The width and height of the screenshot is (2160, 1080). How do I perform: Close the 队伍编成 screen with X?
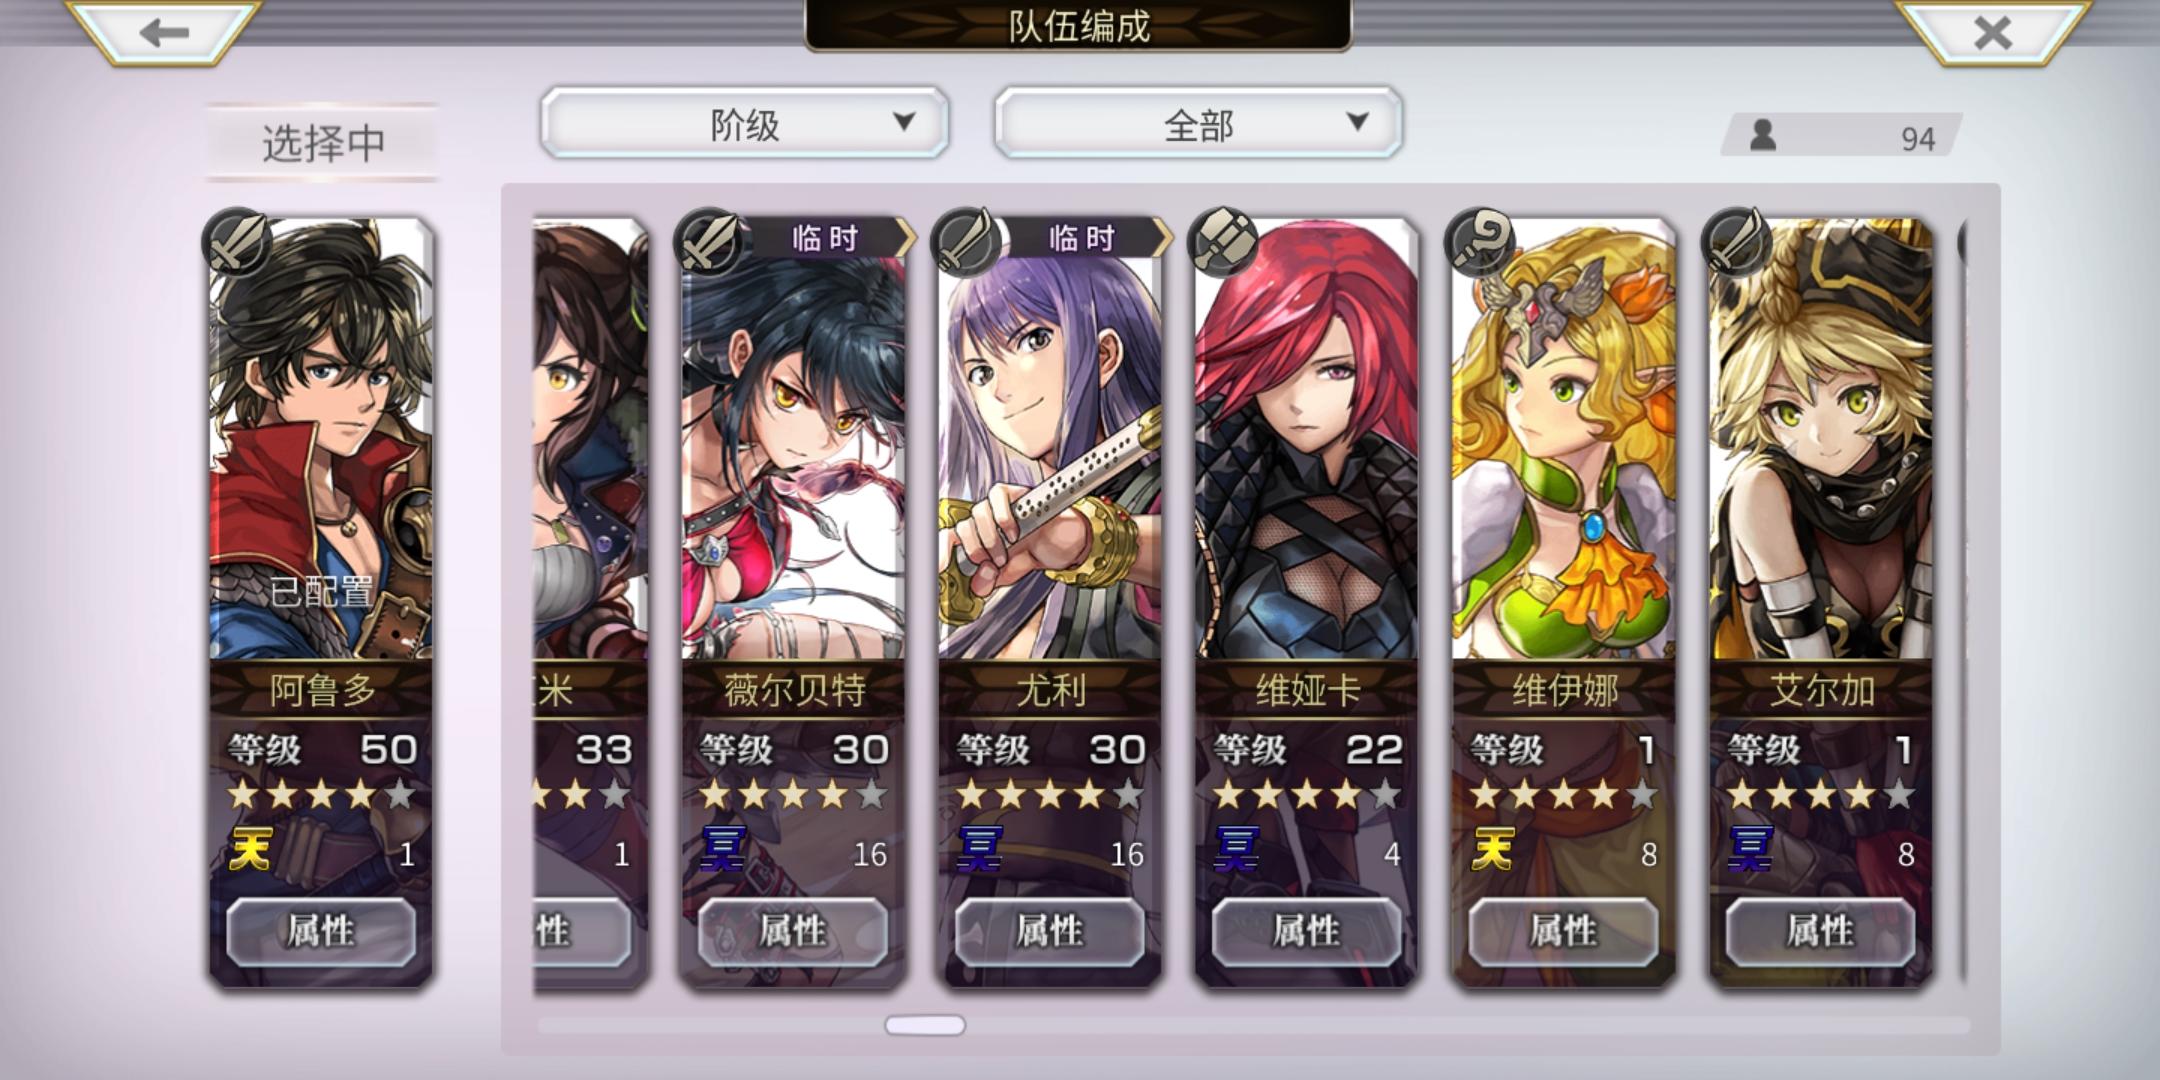click(1993, 32)
